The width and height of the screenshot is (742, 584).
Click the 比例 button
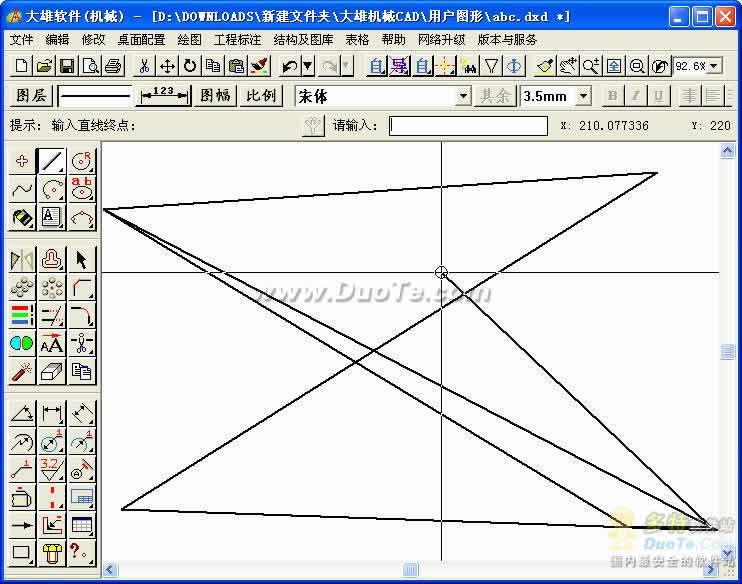(x=261, y=96)
